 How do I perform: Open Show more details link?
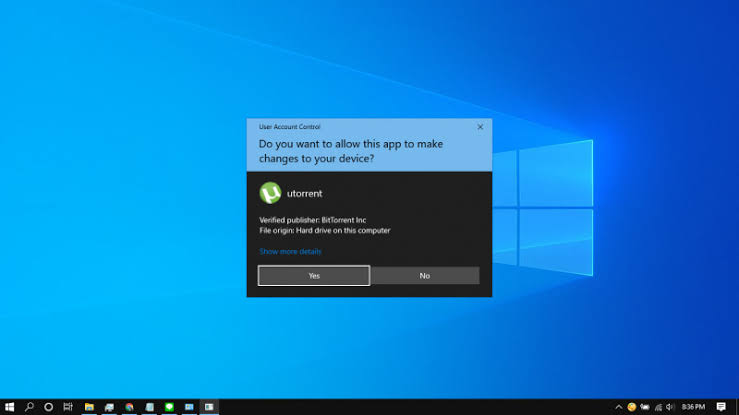(290, 252)
